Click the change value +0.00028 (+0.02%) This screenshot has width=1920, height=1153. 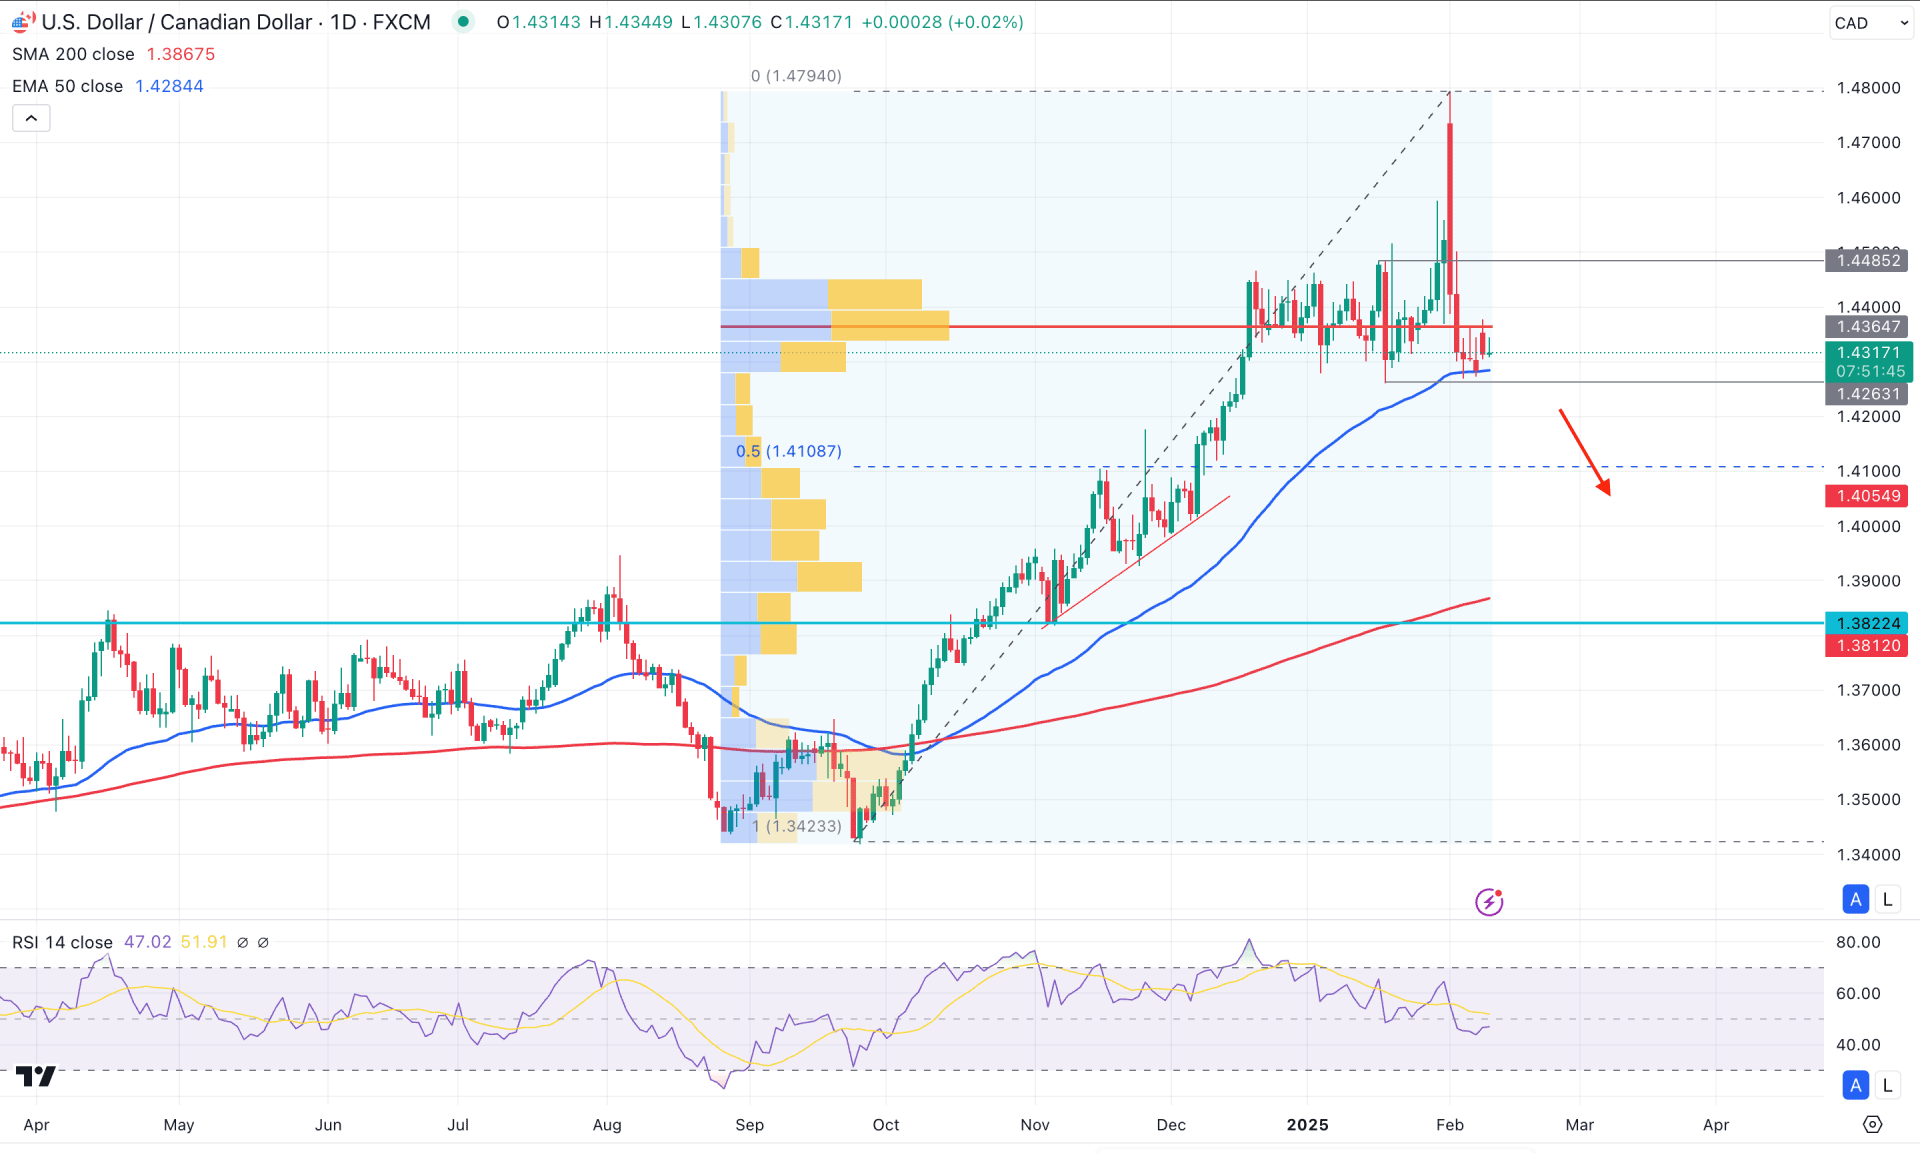tap(942, 22)
